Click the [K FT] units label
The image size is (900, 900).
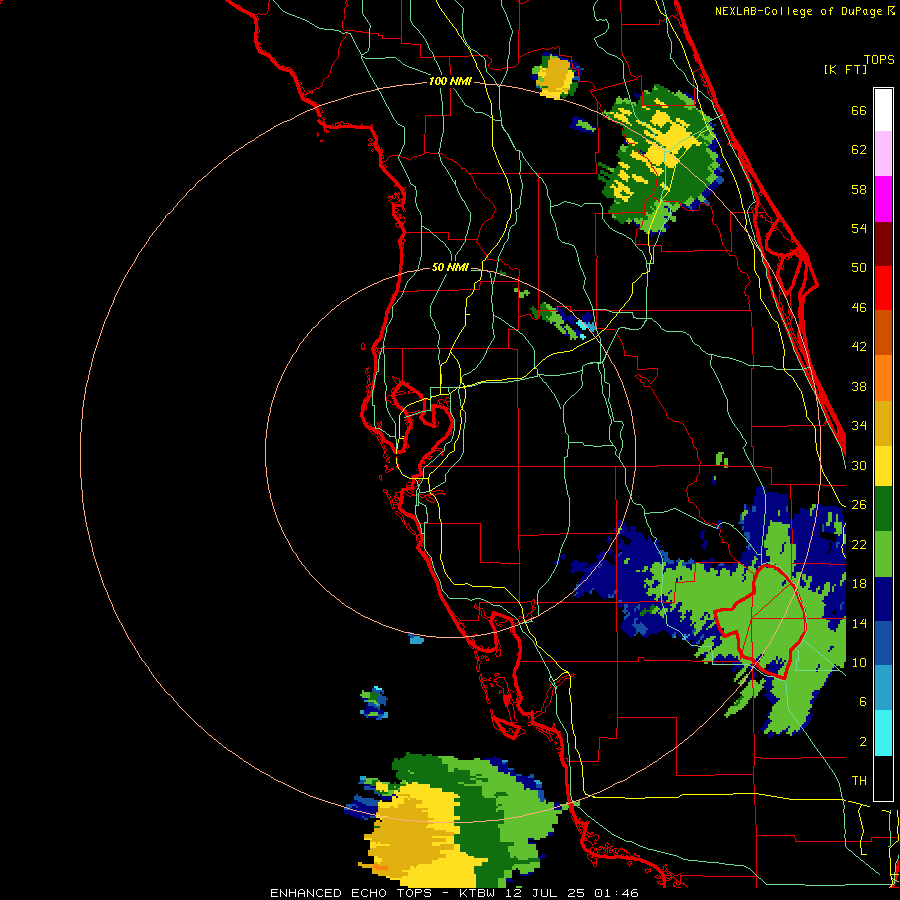(x=845, y=69)
